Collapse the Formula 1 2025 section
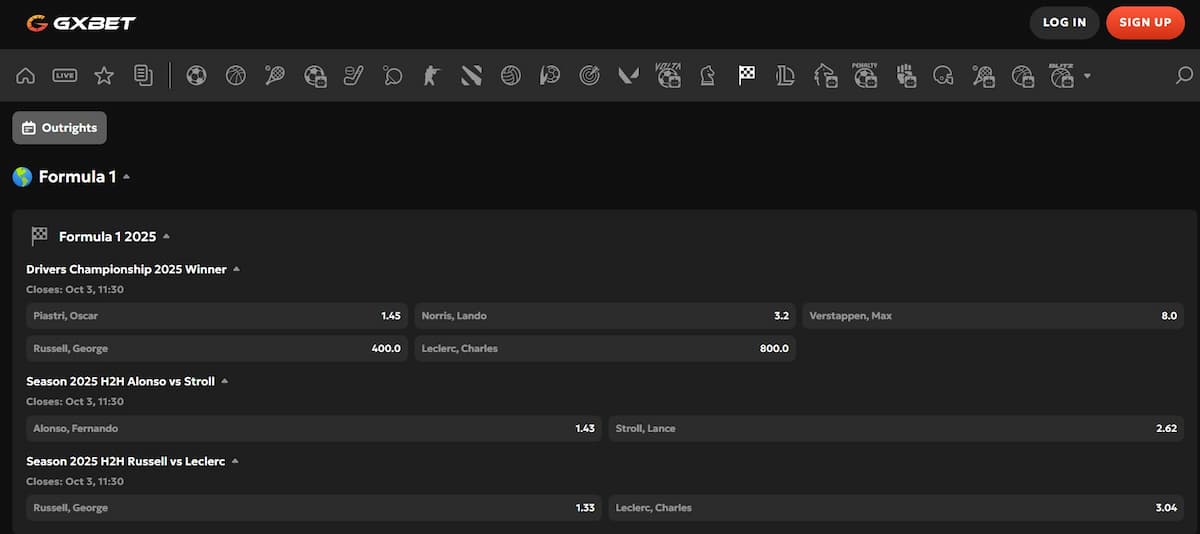The height and width of the screenshot is (534, 1200). (x=166, y=237)
